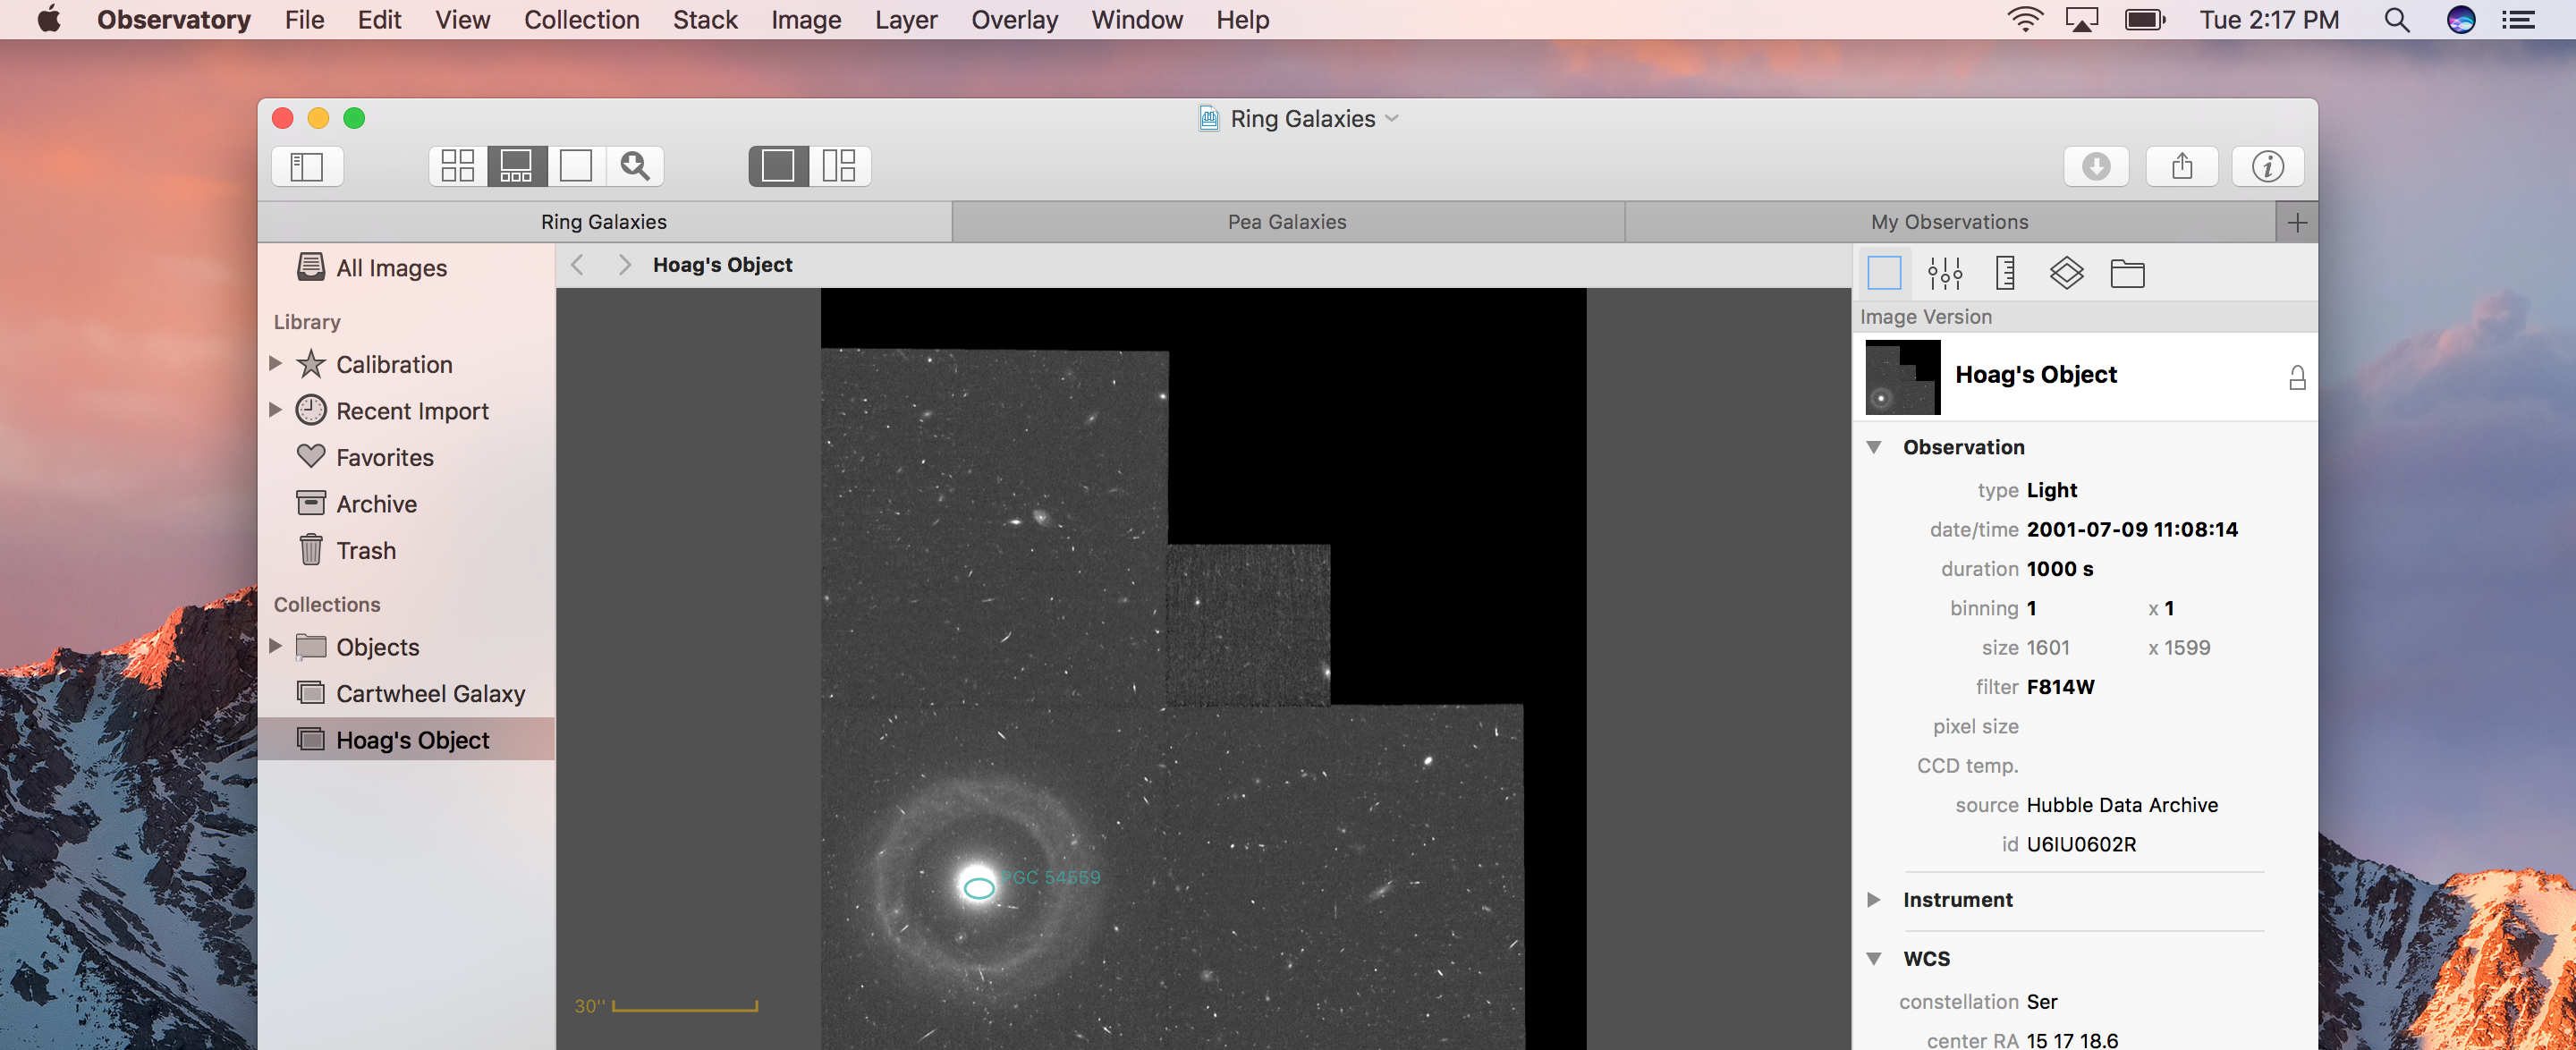Select the grid view icon
The height and width of the screenshot is (1050, 2576).
pos(455,165)
